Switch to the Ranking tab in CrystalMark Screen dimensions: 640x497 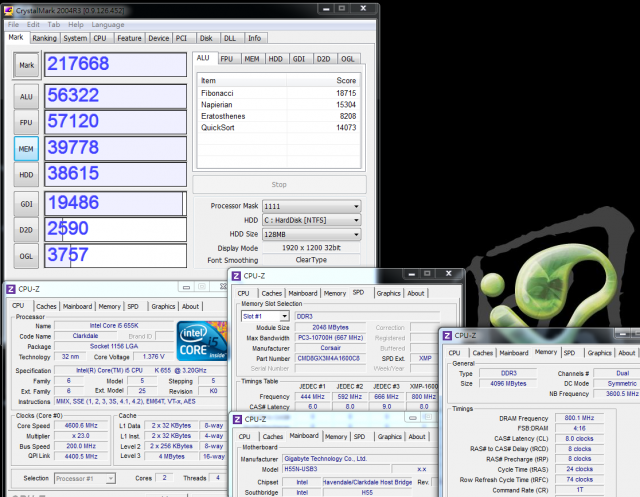tap(44, 38)
